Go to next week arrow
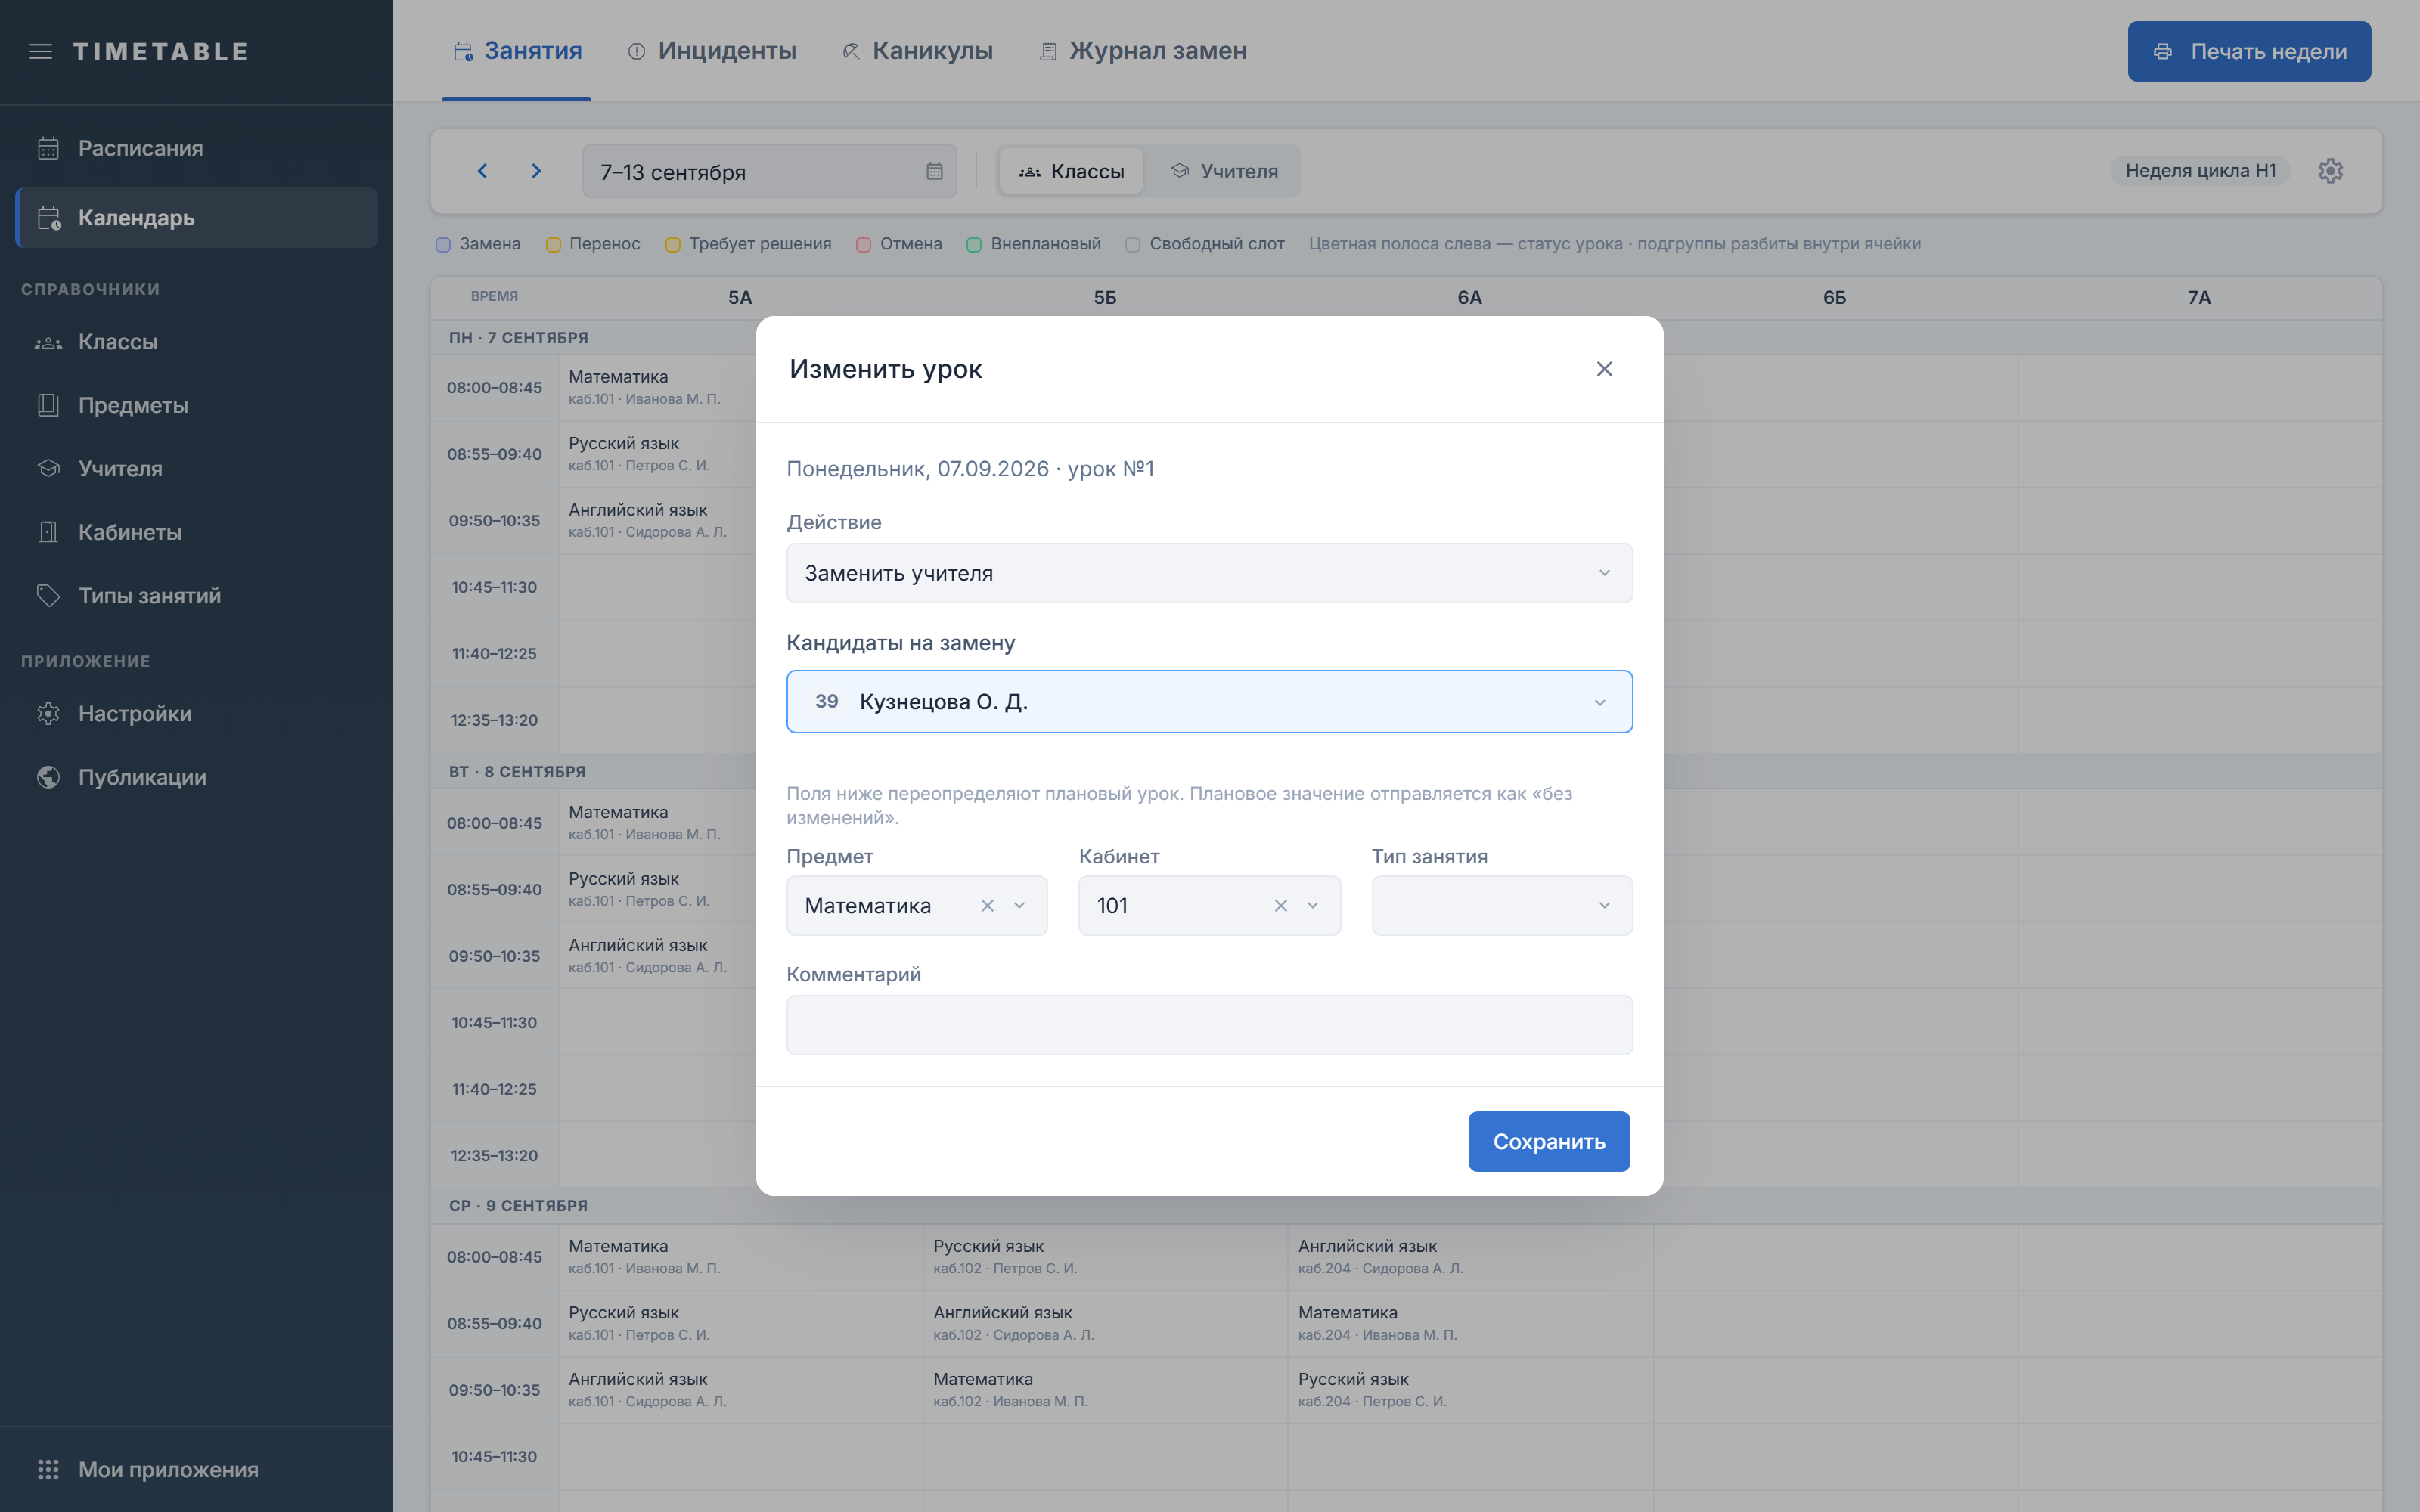 click(x=536, y=171)
